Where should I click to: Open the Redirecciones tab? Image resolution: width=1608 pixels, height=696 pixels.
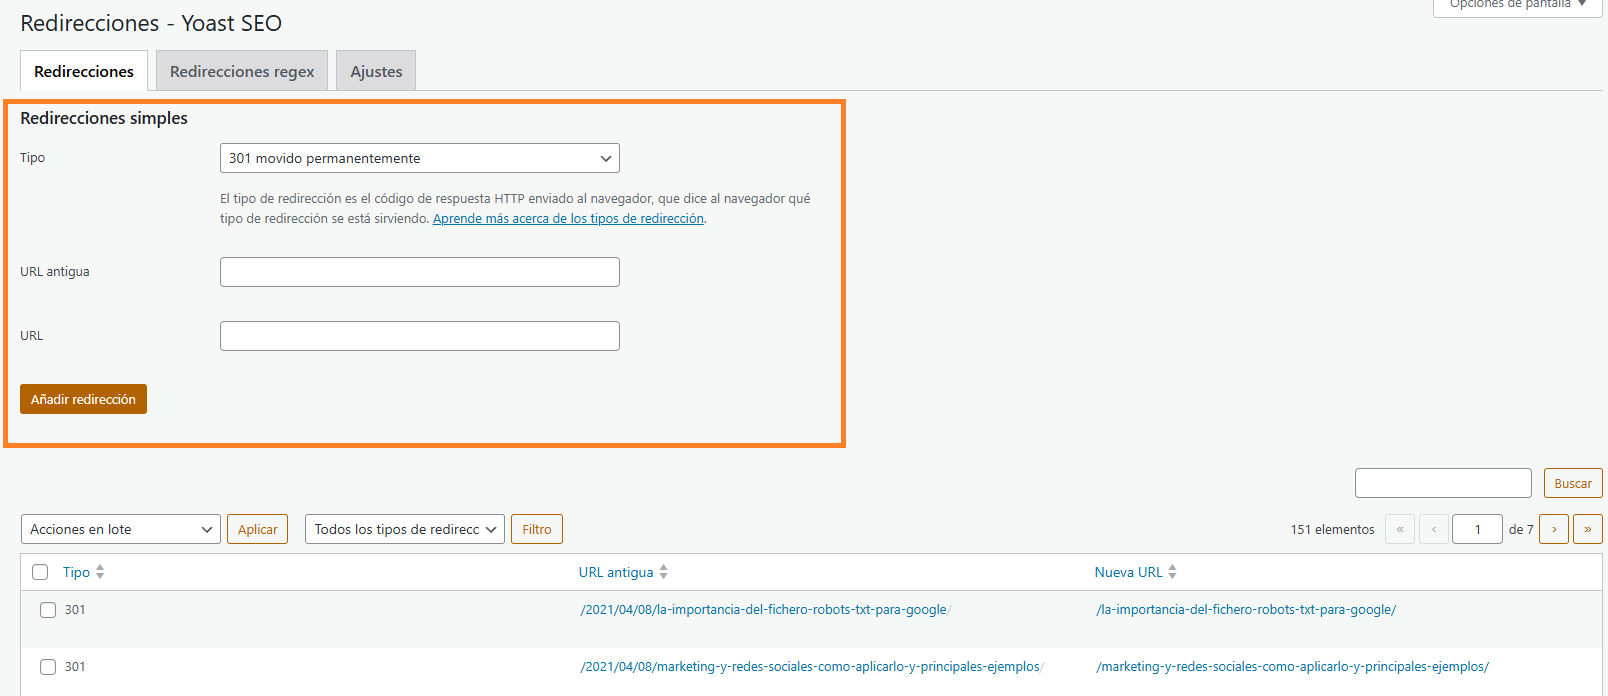click(x=84, y=71)
